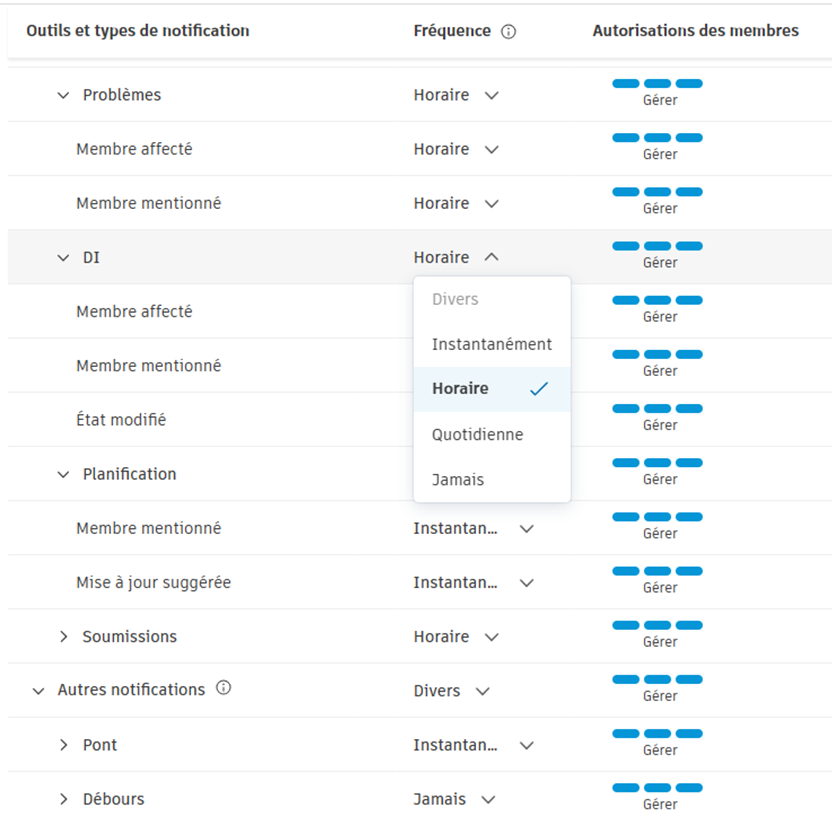Screen dimensions: 832x823
Task: Collapse the Autres notifications group
Action: 39,690
